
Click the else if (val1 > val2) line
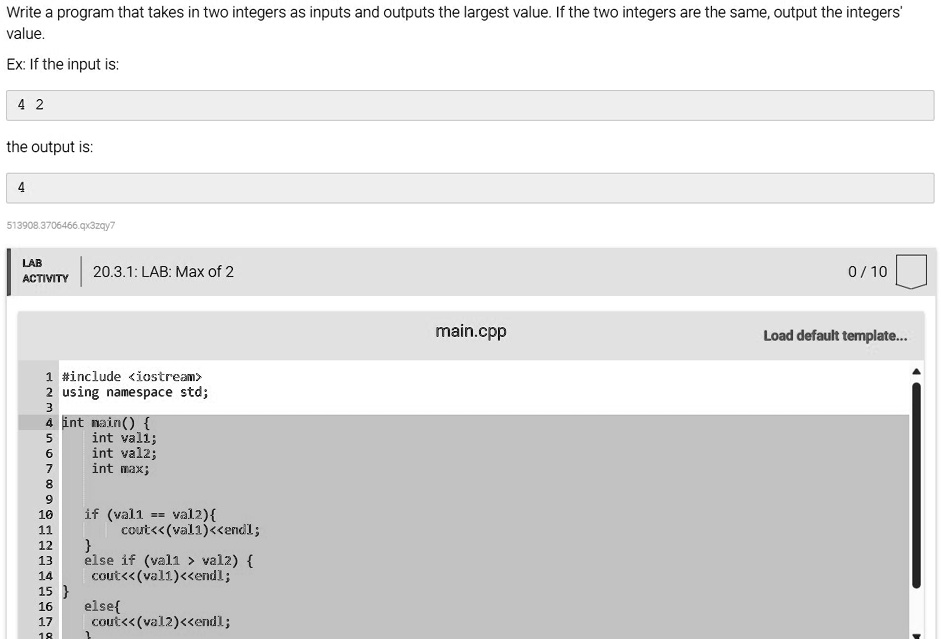pos(169,560)
